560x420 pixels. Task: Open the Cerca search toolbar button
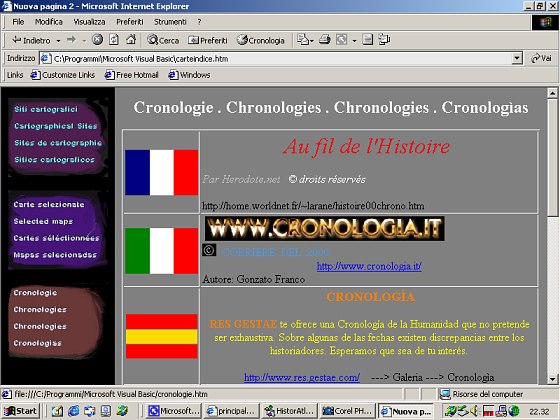[163, 40]
